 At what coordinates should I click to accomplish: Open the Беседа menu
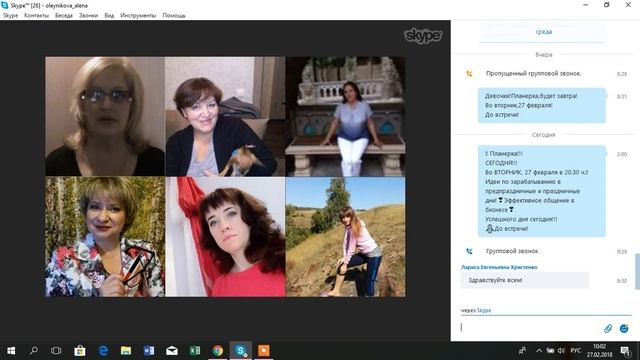pyautogui.click(x=64, y=16)
